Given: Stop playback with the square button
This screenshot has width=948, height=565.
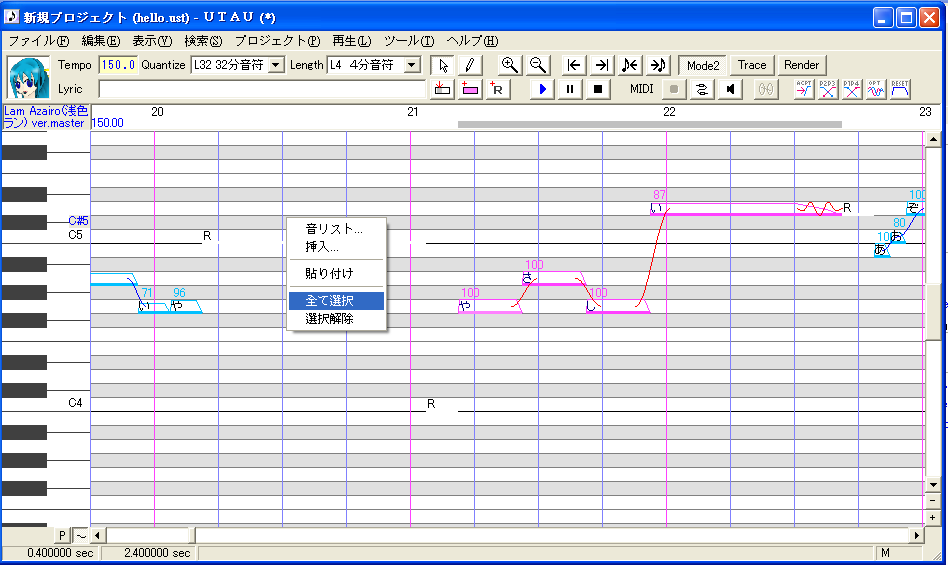Looking at the screenshot, I should point(598,89).
